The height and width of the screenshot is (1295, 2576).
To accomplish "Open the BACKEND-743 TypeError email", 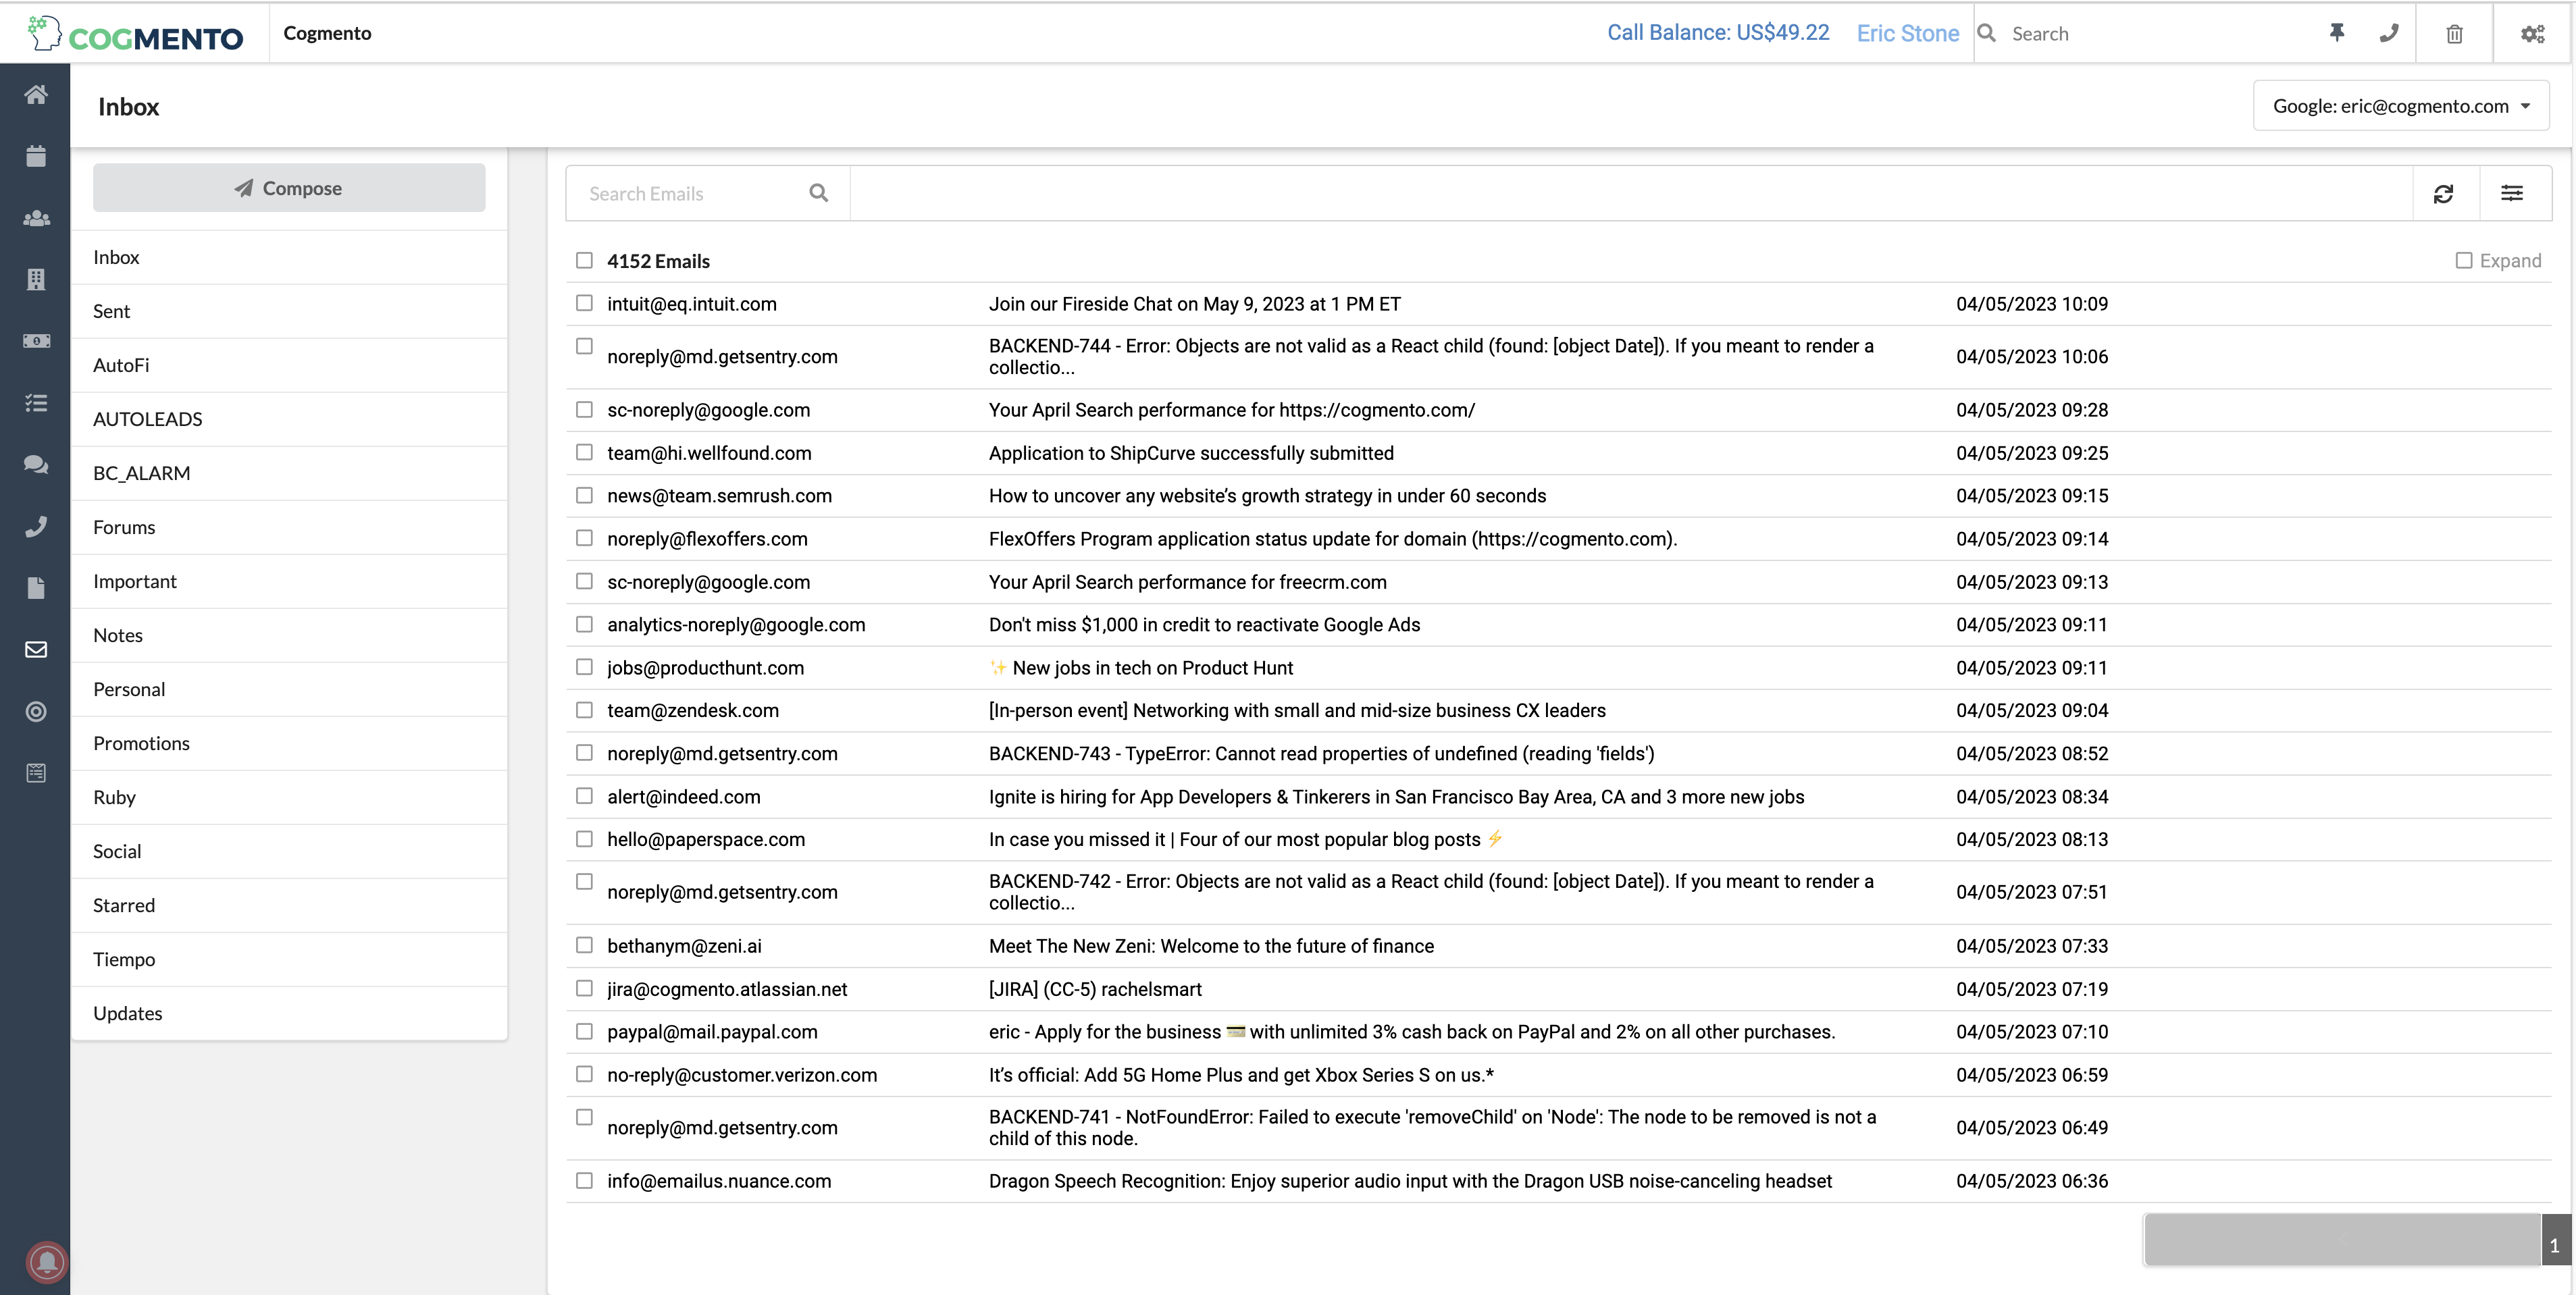I will [x=1322, y=754].
